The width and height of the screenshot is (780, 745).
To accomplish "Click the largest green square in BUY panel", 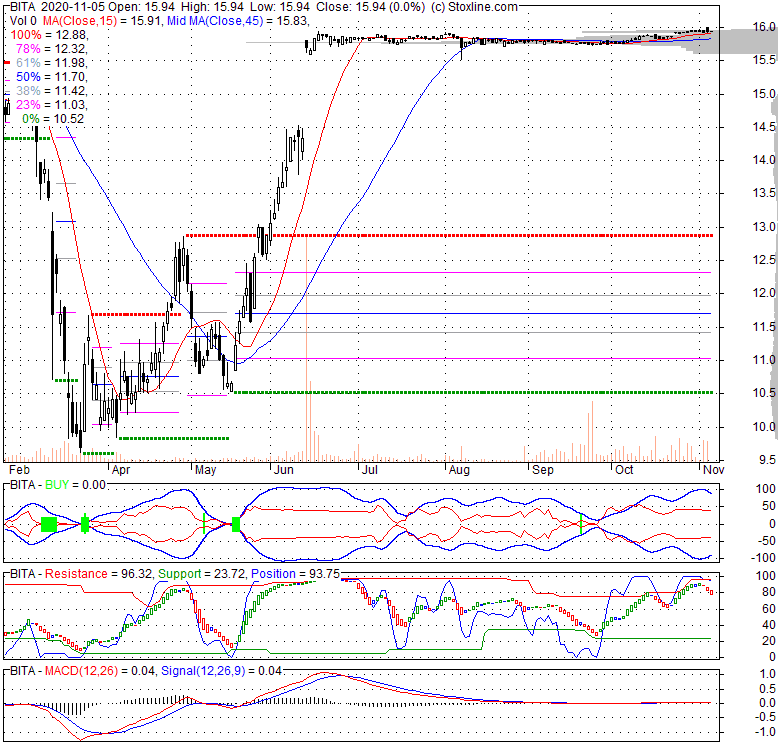I will (x=48, y=524).
